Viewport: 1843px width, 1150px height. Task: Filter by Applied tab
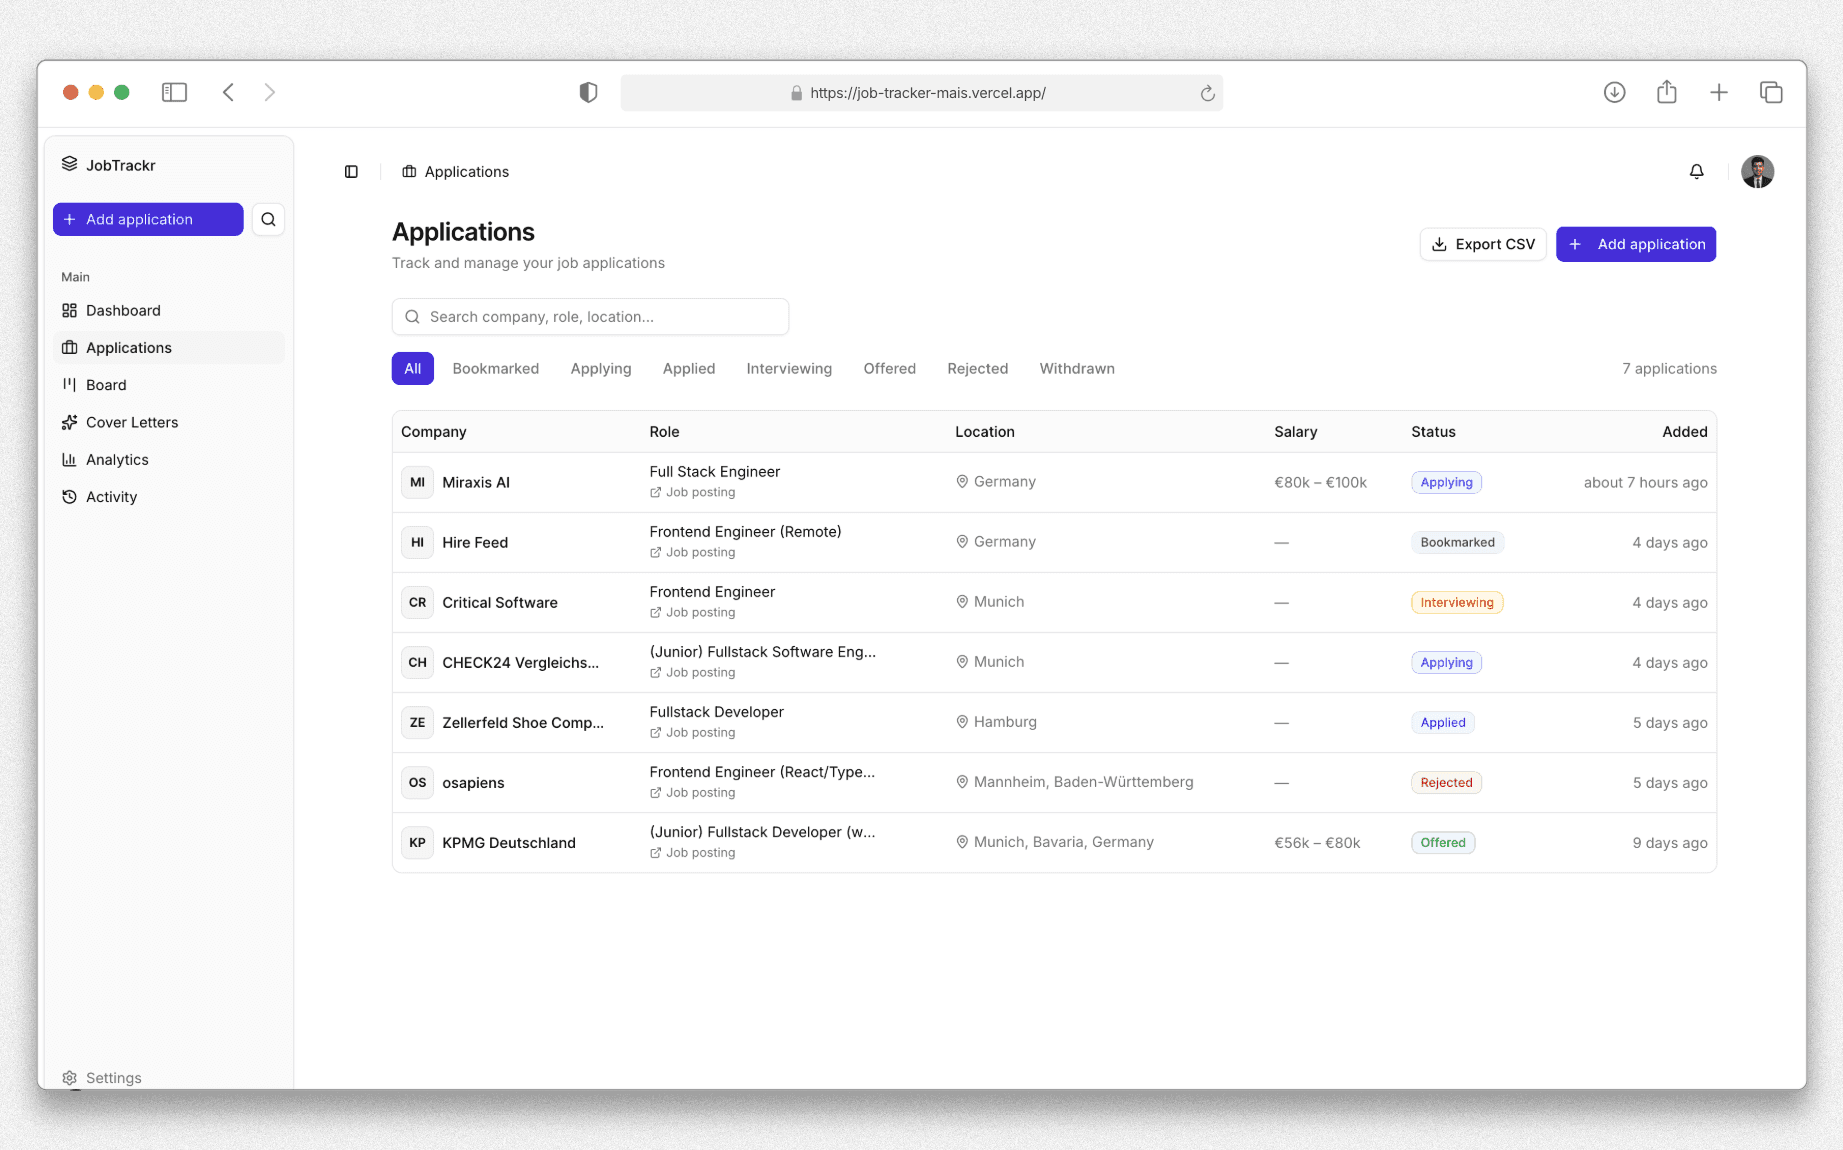[x=689, y=368]
